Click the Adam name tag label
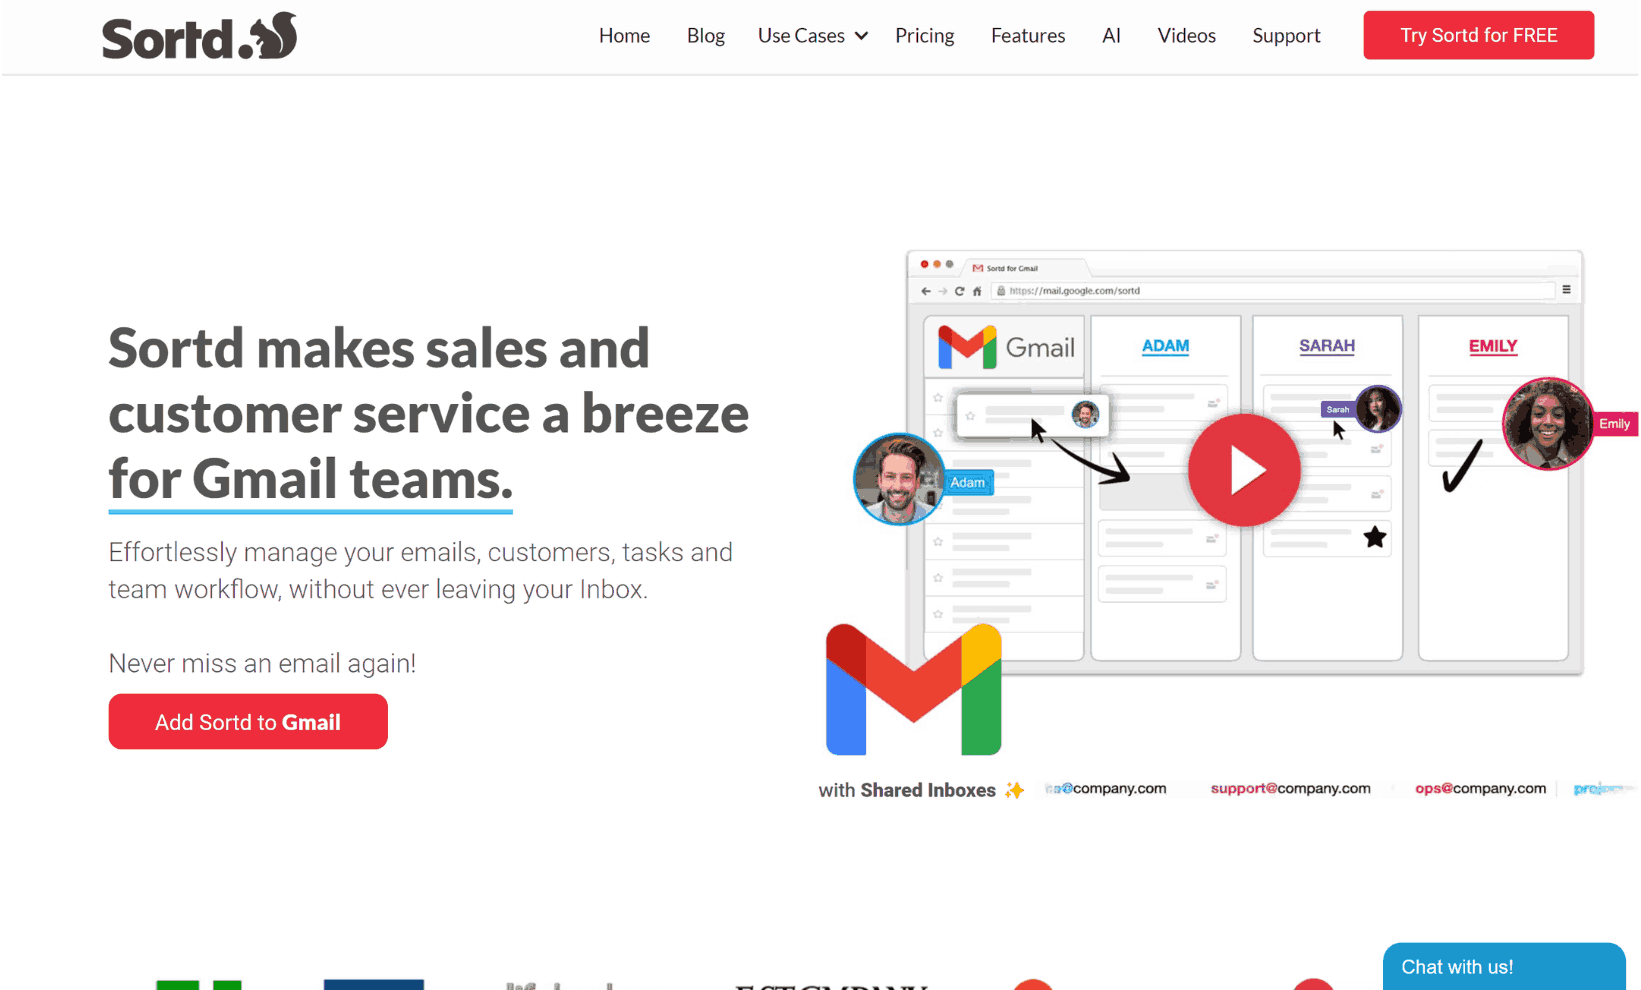The image size is (1641, 990). click(x=967, y=482)
